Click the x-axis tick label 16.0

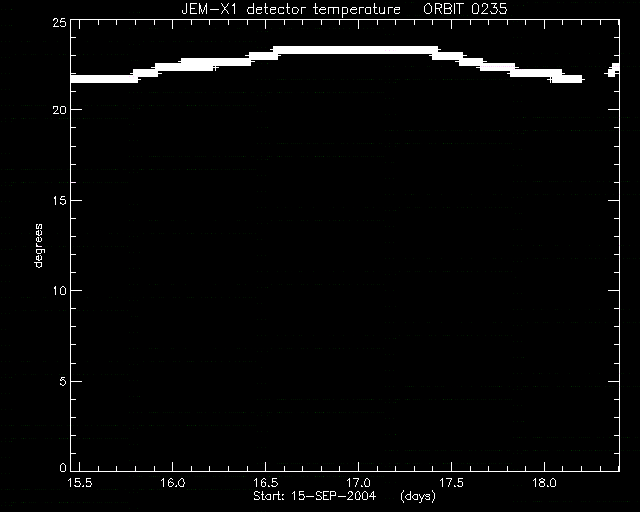pyautogui.click(x=173, y=483)
